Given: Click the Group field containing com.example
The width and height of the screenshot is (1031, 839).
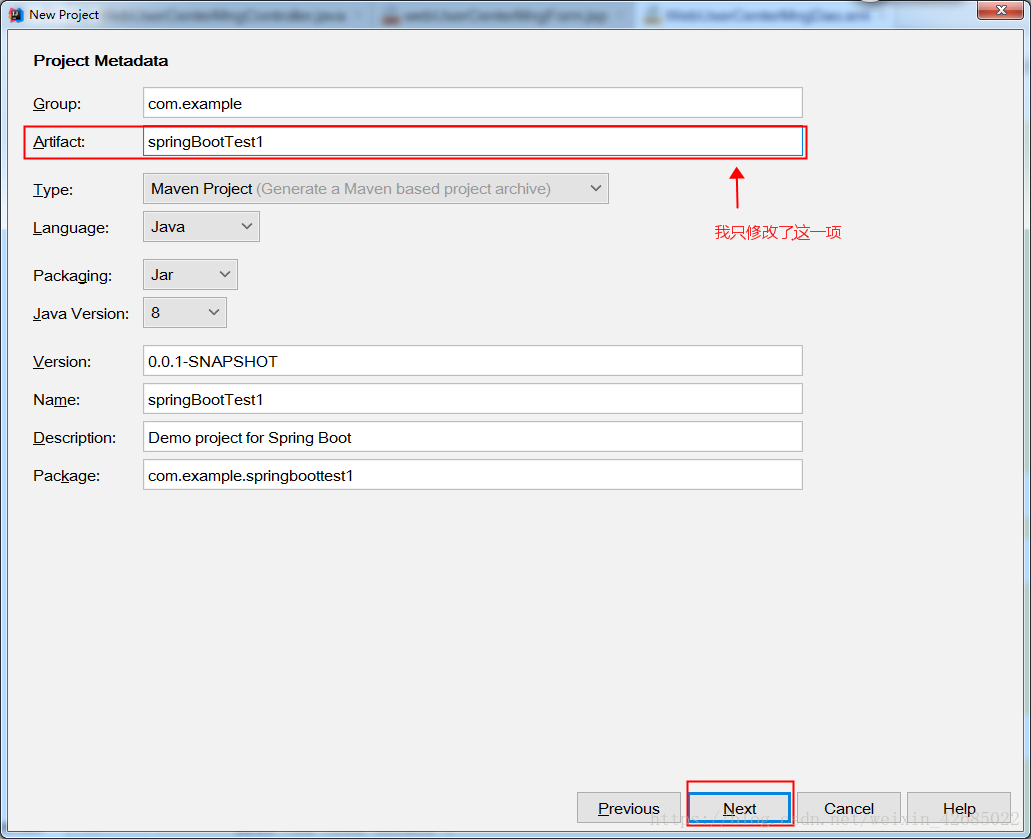Looking at the screenshot, I should click(x=472, y=103).
